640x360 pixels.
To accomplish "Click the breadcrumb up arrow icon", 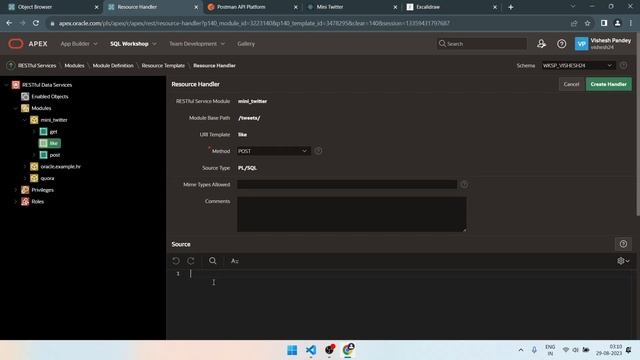I will pos(11,65).
